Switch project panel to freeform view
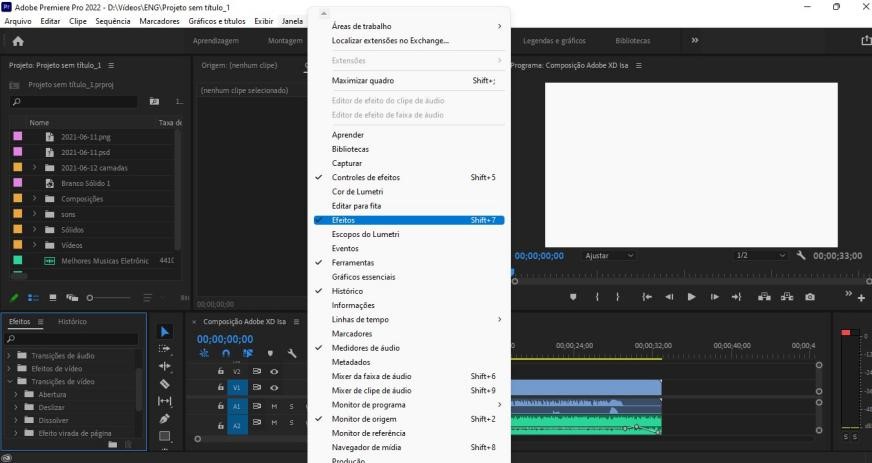This screenshot has height=463, width=872. click(x=72, y=298)
